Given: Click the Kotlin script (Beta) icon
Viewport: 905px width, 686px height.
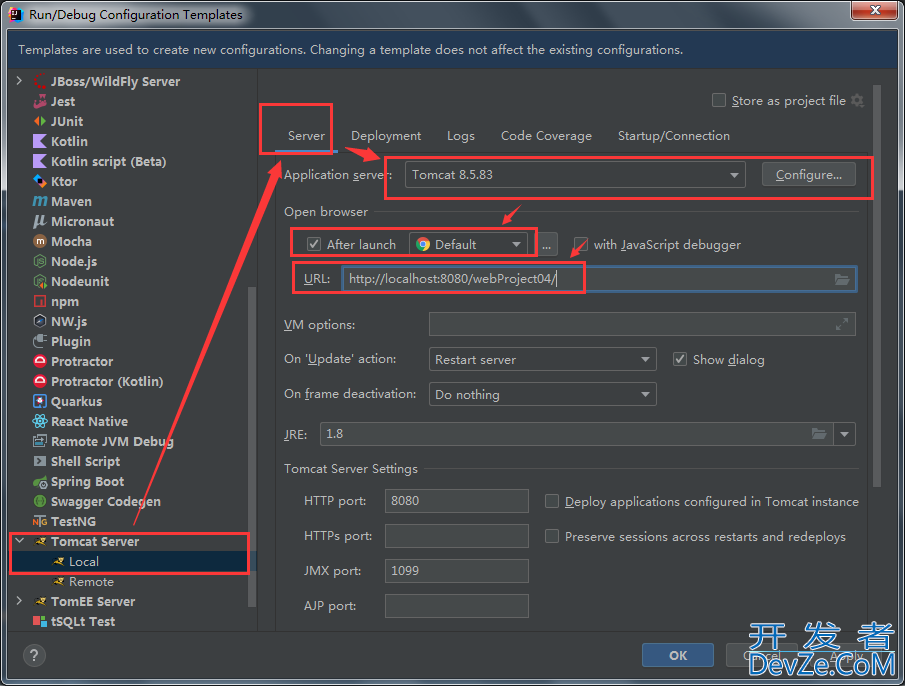Looking at the screenshot, I should pos(40,162).
